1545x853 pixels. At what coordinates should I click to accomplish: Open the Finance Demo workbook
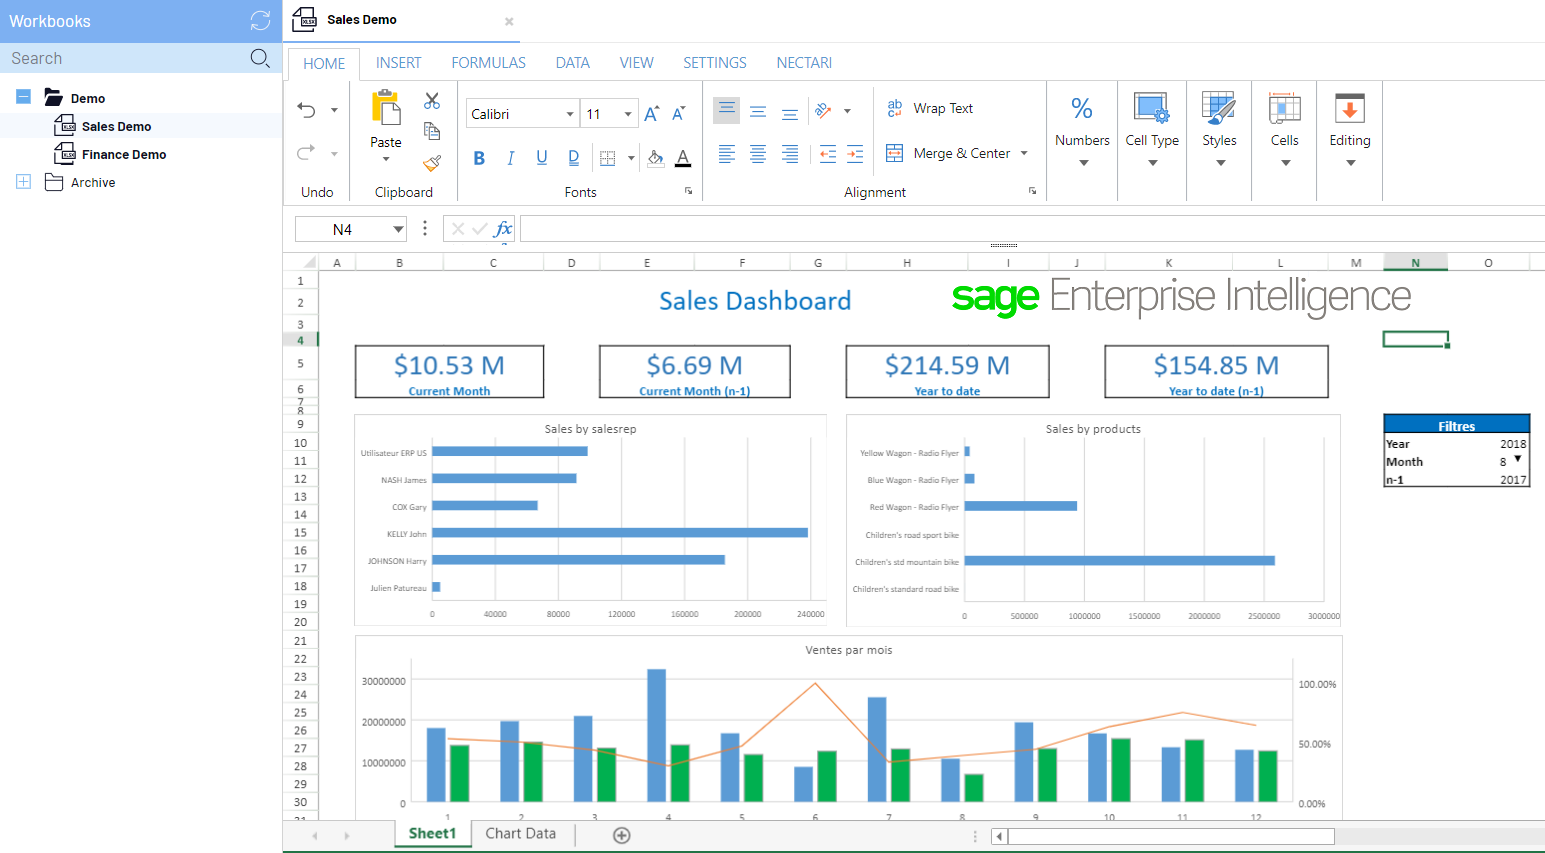pyautogui.click(x=123, y=155)
